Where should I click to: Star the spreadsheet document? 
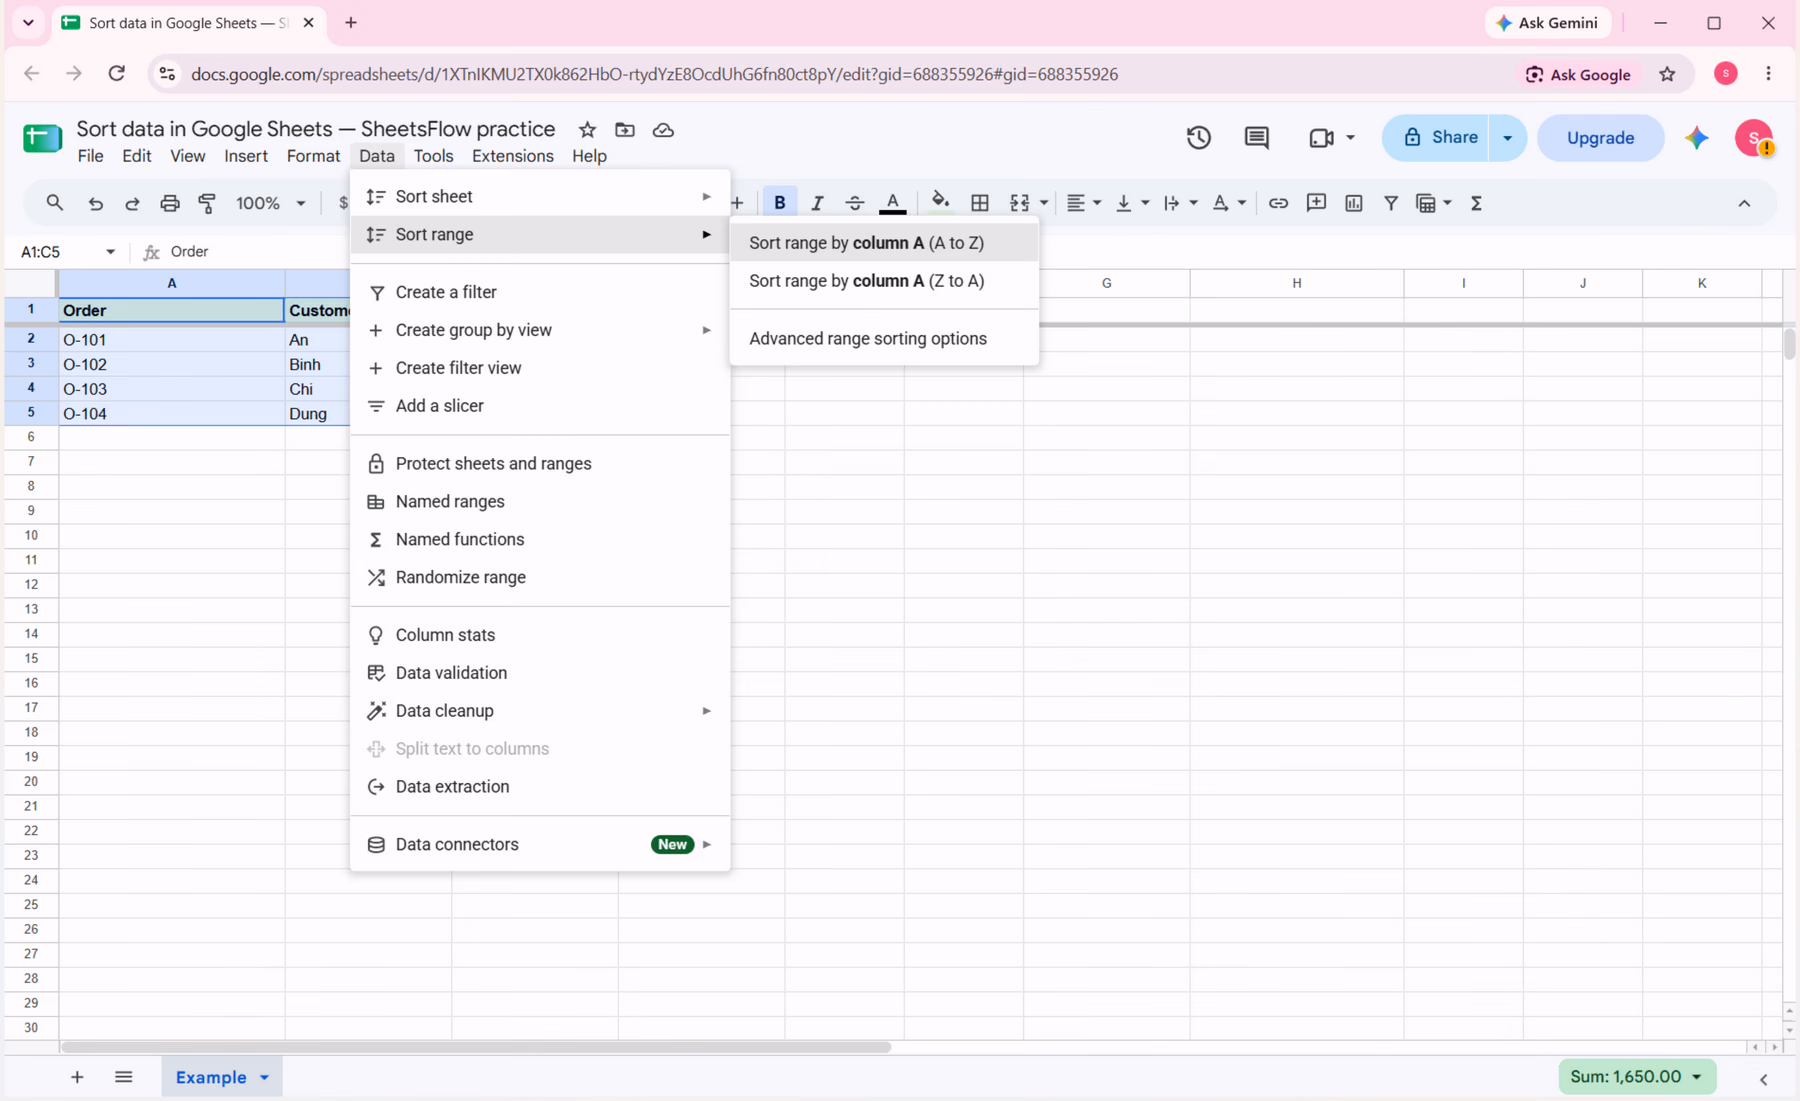point(587,130)
